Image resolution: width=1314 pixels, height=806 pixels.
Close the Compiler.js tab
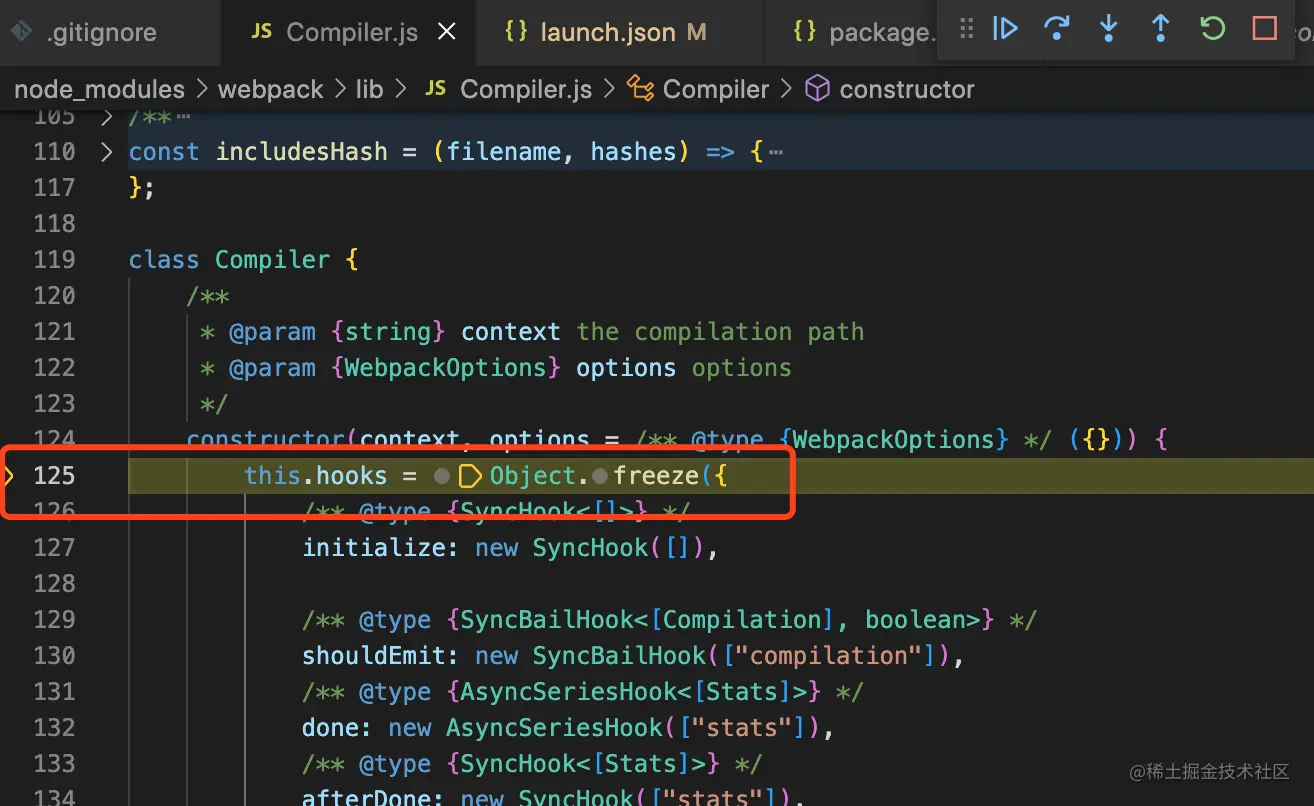[447, 32]
